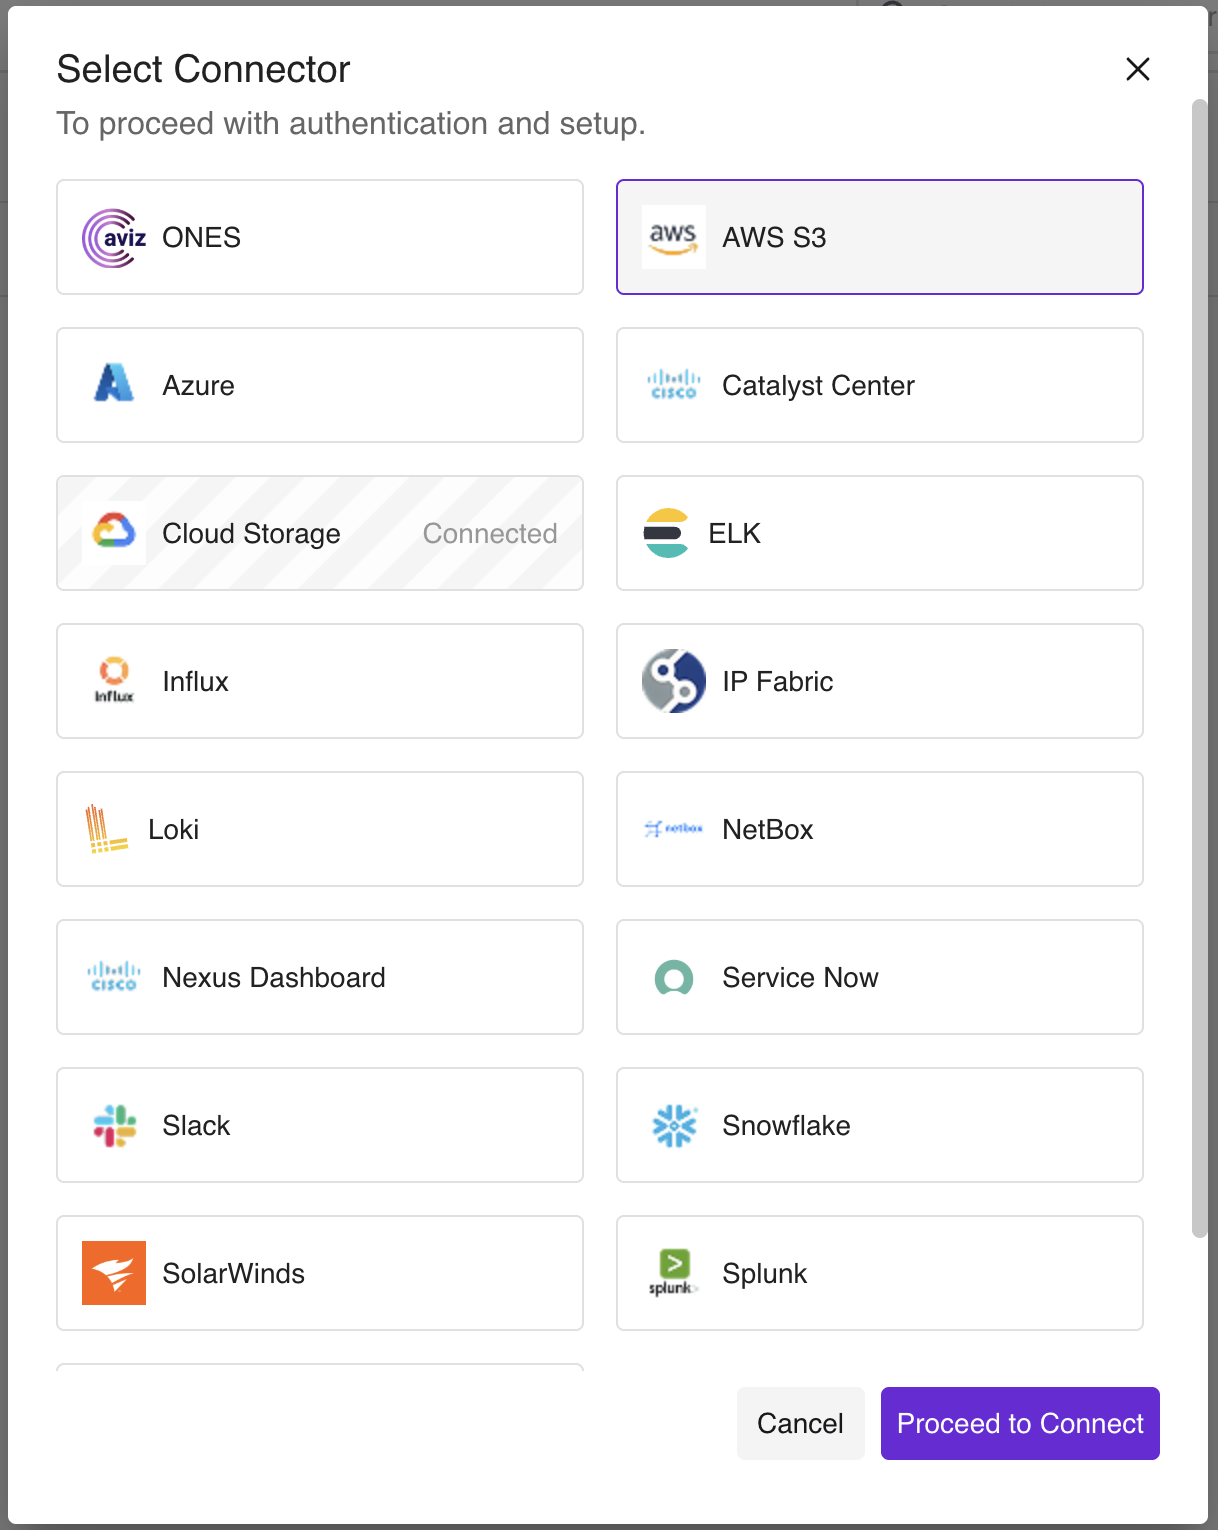Viewport: 1218px width, 1530px height.
Task: Click the Loki logo icon
Action: [x=106, y=829]
